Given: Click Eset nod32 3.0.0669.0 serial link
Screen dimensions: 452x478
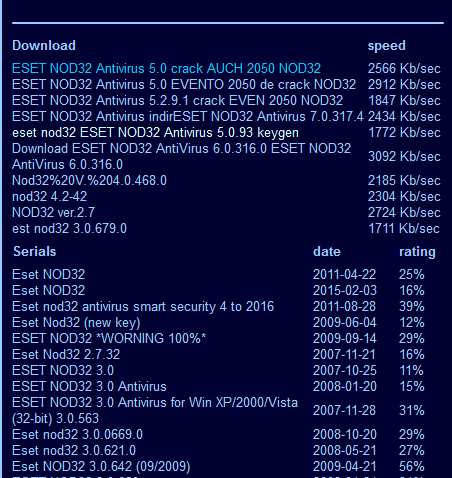Looking at the screenshot, I should (77, 434).
